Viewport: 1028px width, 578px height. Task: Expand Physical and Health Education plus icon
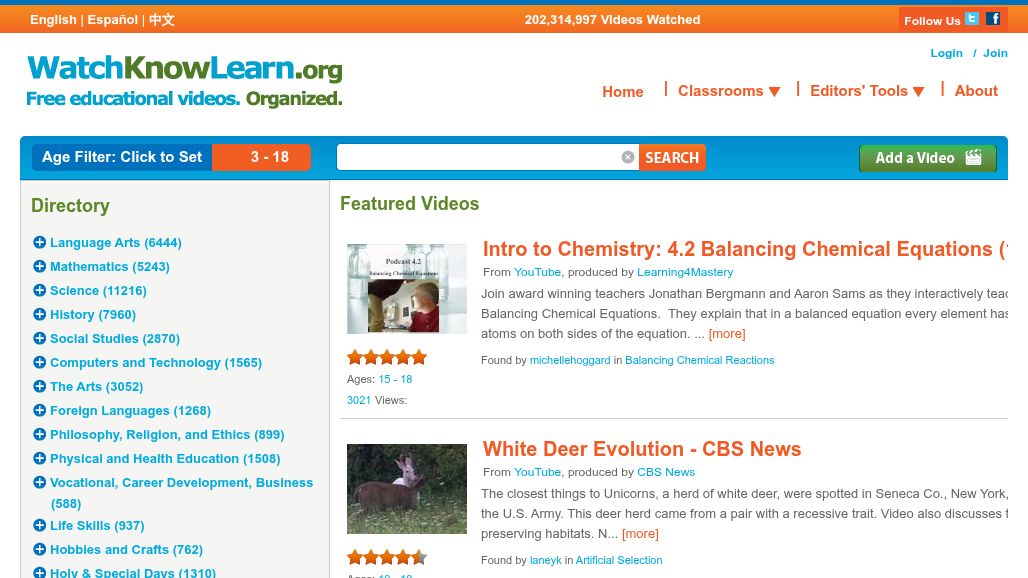point(39,458)
